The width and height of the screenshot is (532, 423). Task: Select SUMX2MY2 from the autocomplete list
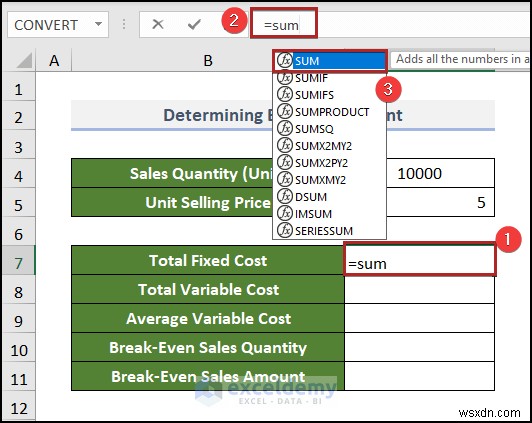pos(329,146)
